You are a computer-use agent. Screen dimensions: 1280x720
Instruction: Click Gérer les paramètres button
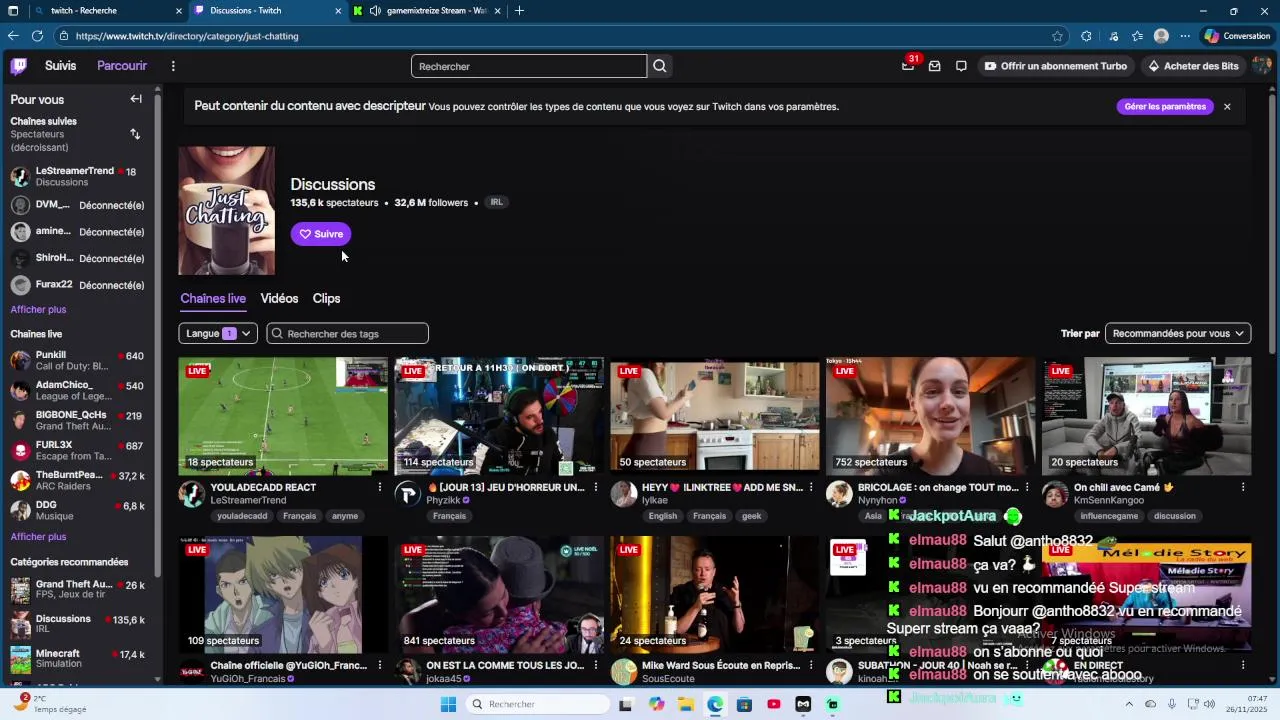pyautogui.click(x=1165, y=107)
